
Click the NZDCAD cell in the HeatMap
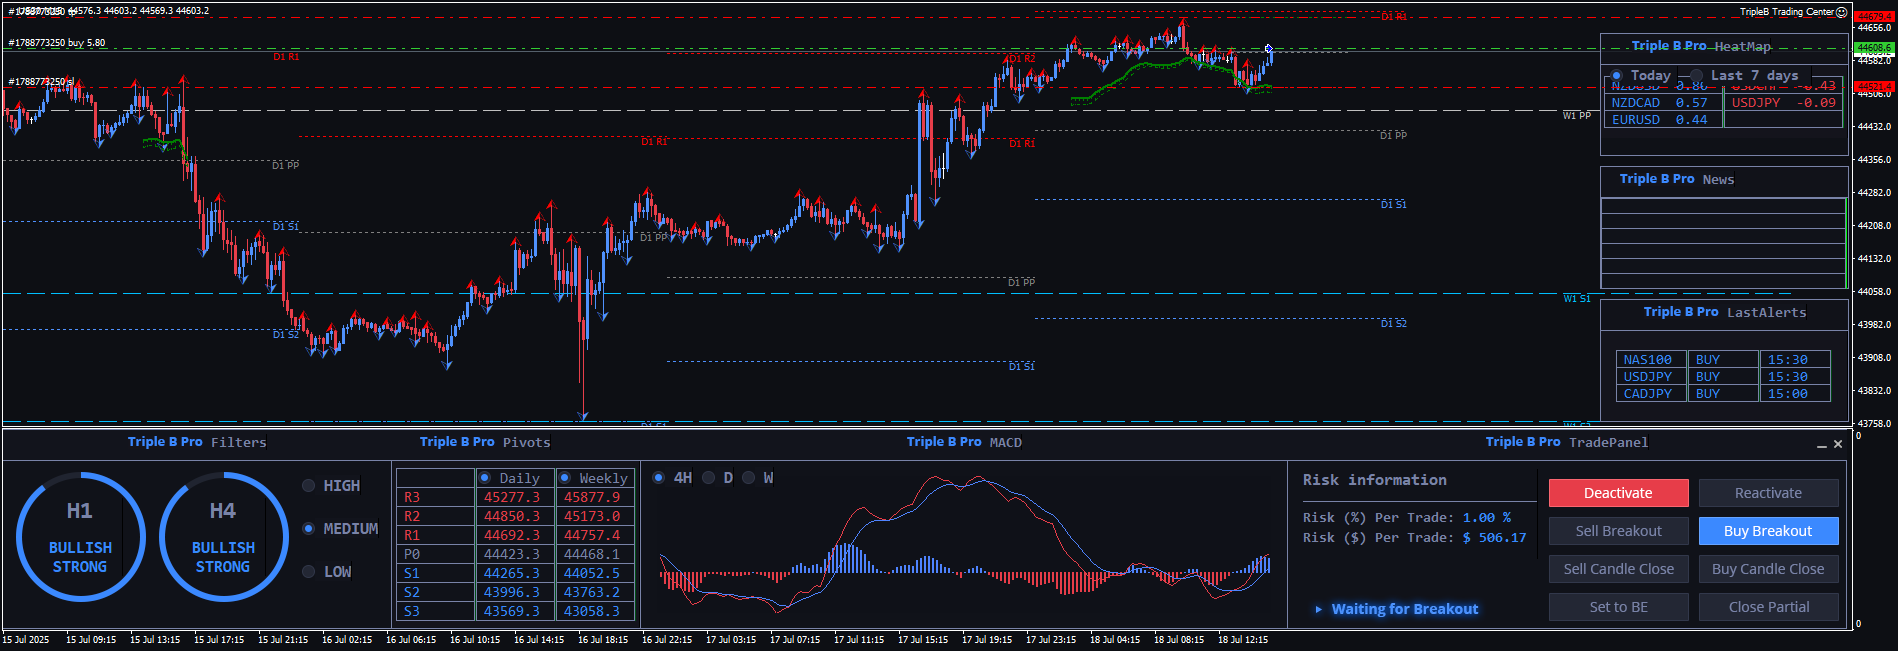click(x=1636, y=103)
